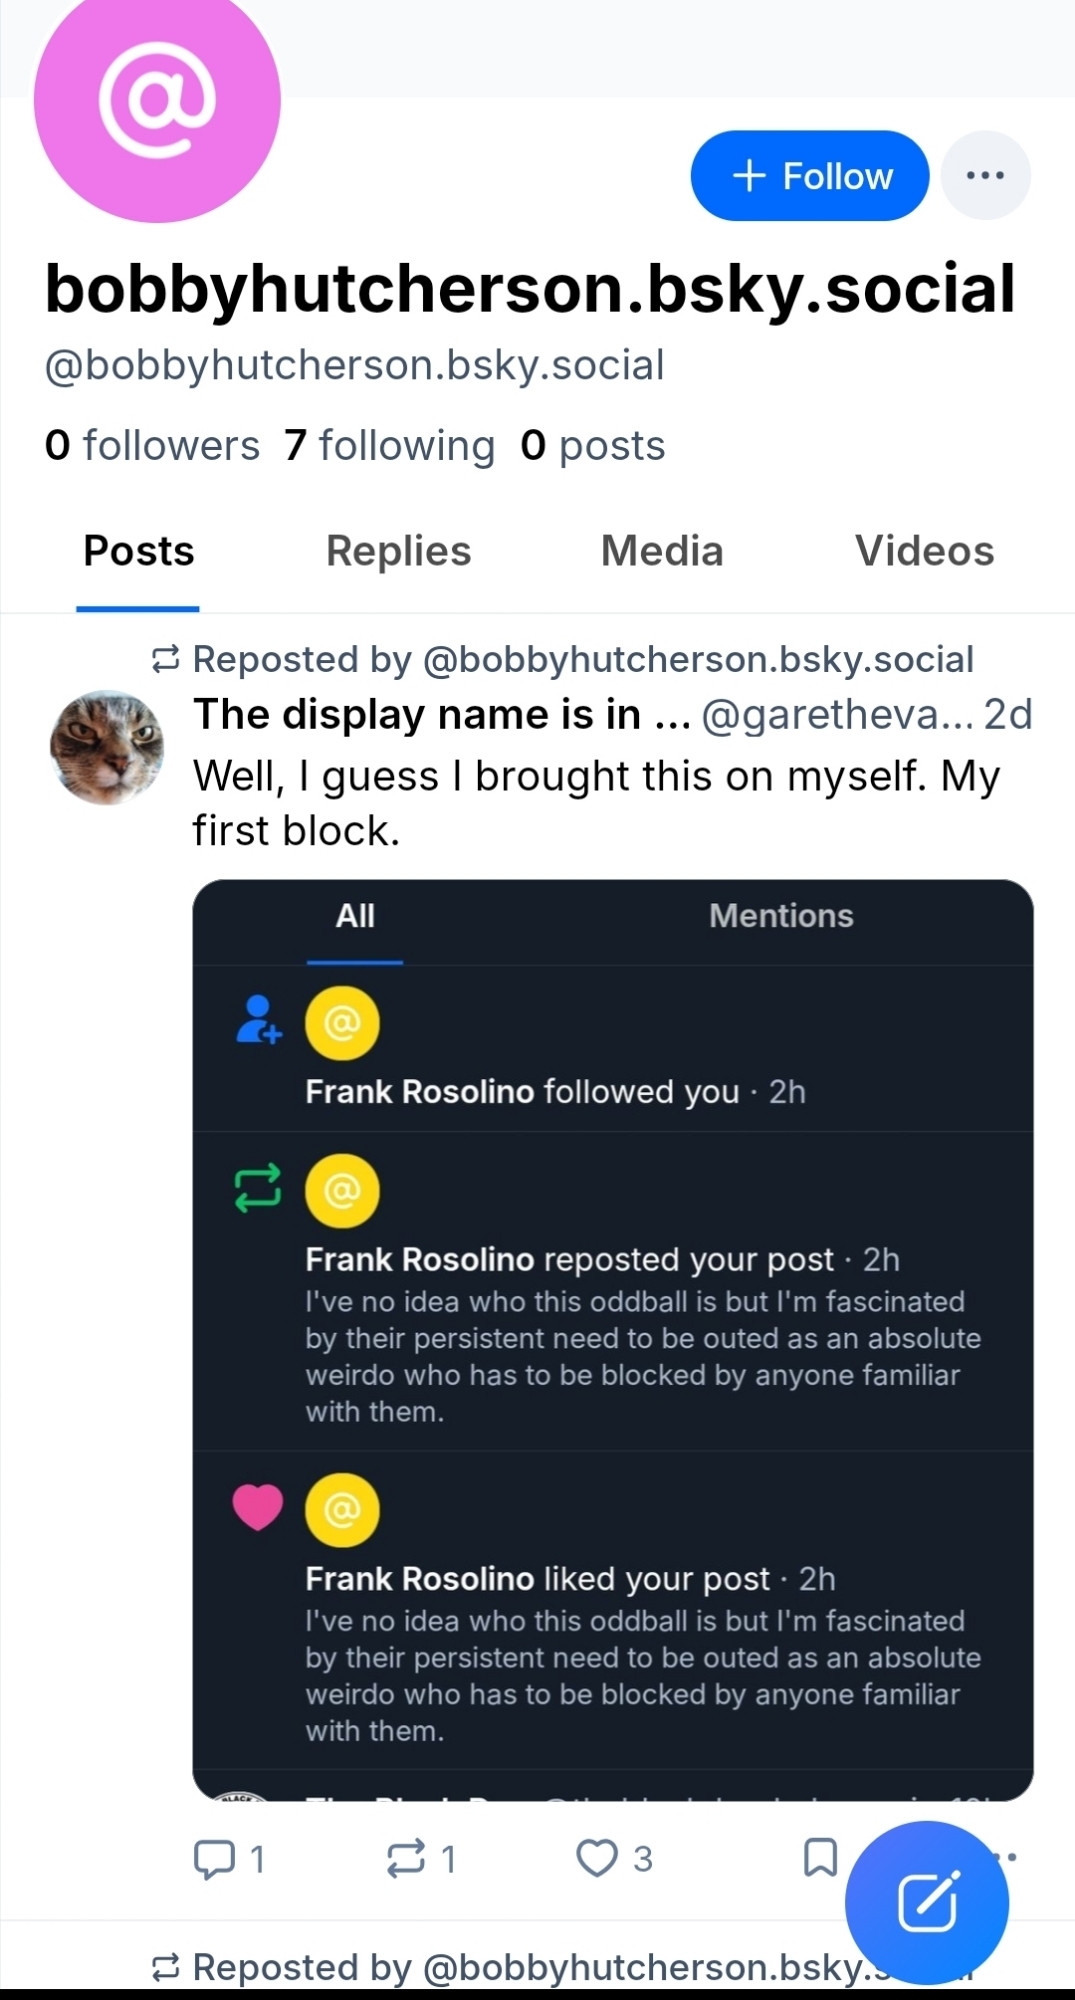The width and height of the screenshot is (1075, 2000).
Task: View the 0 followers list
Action: [x=152, y=446]
